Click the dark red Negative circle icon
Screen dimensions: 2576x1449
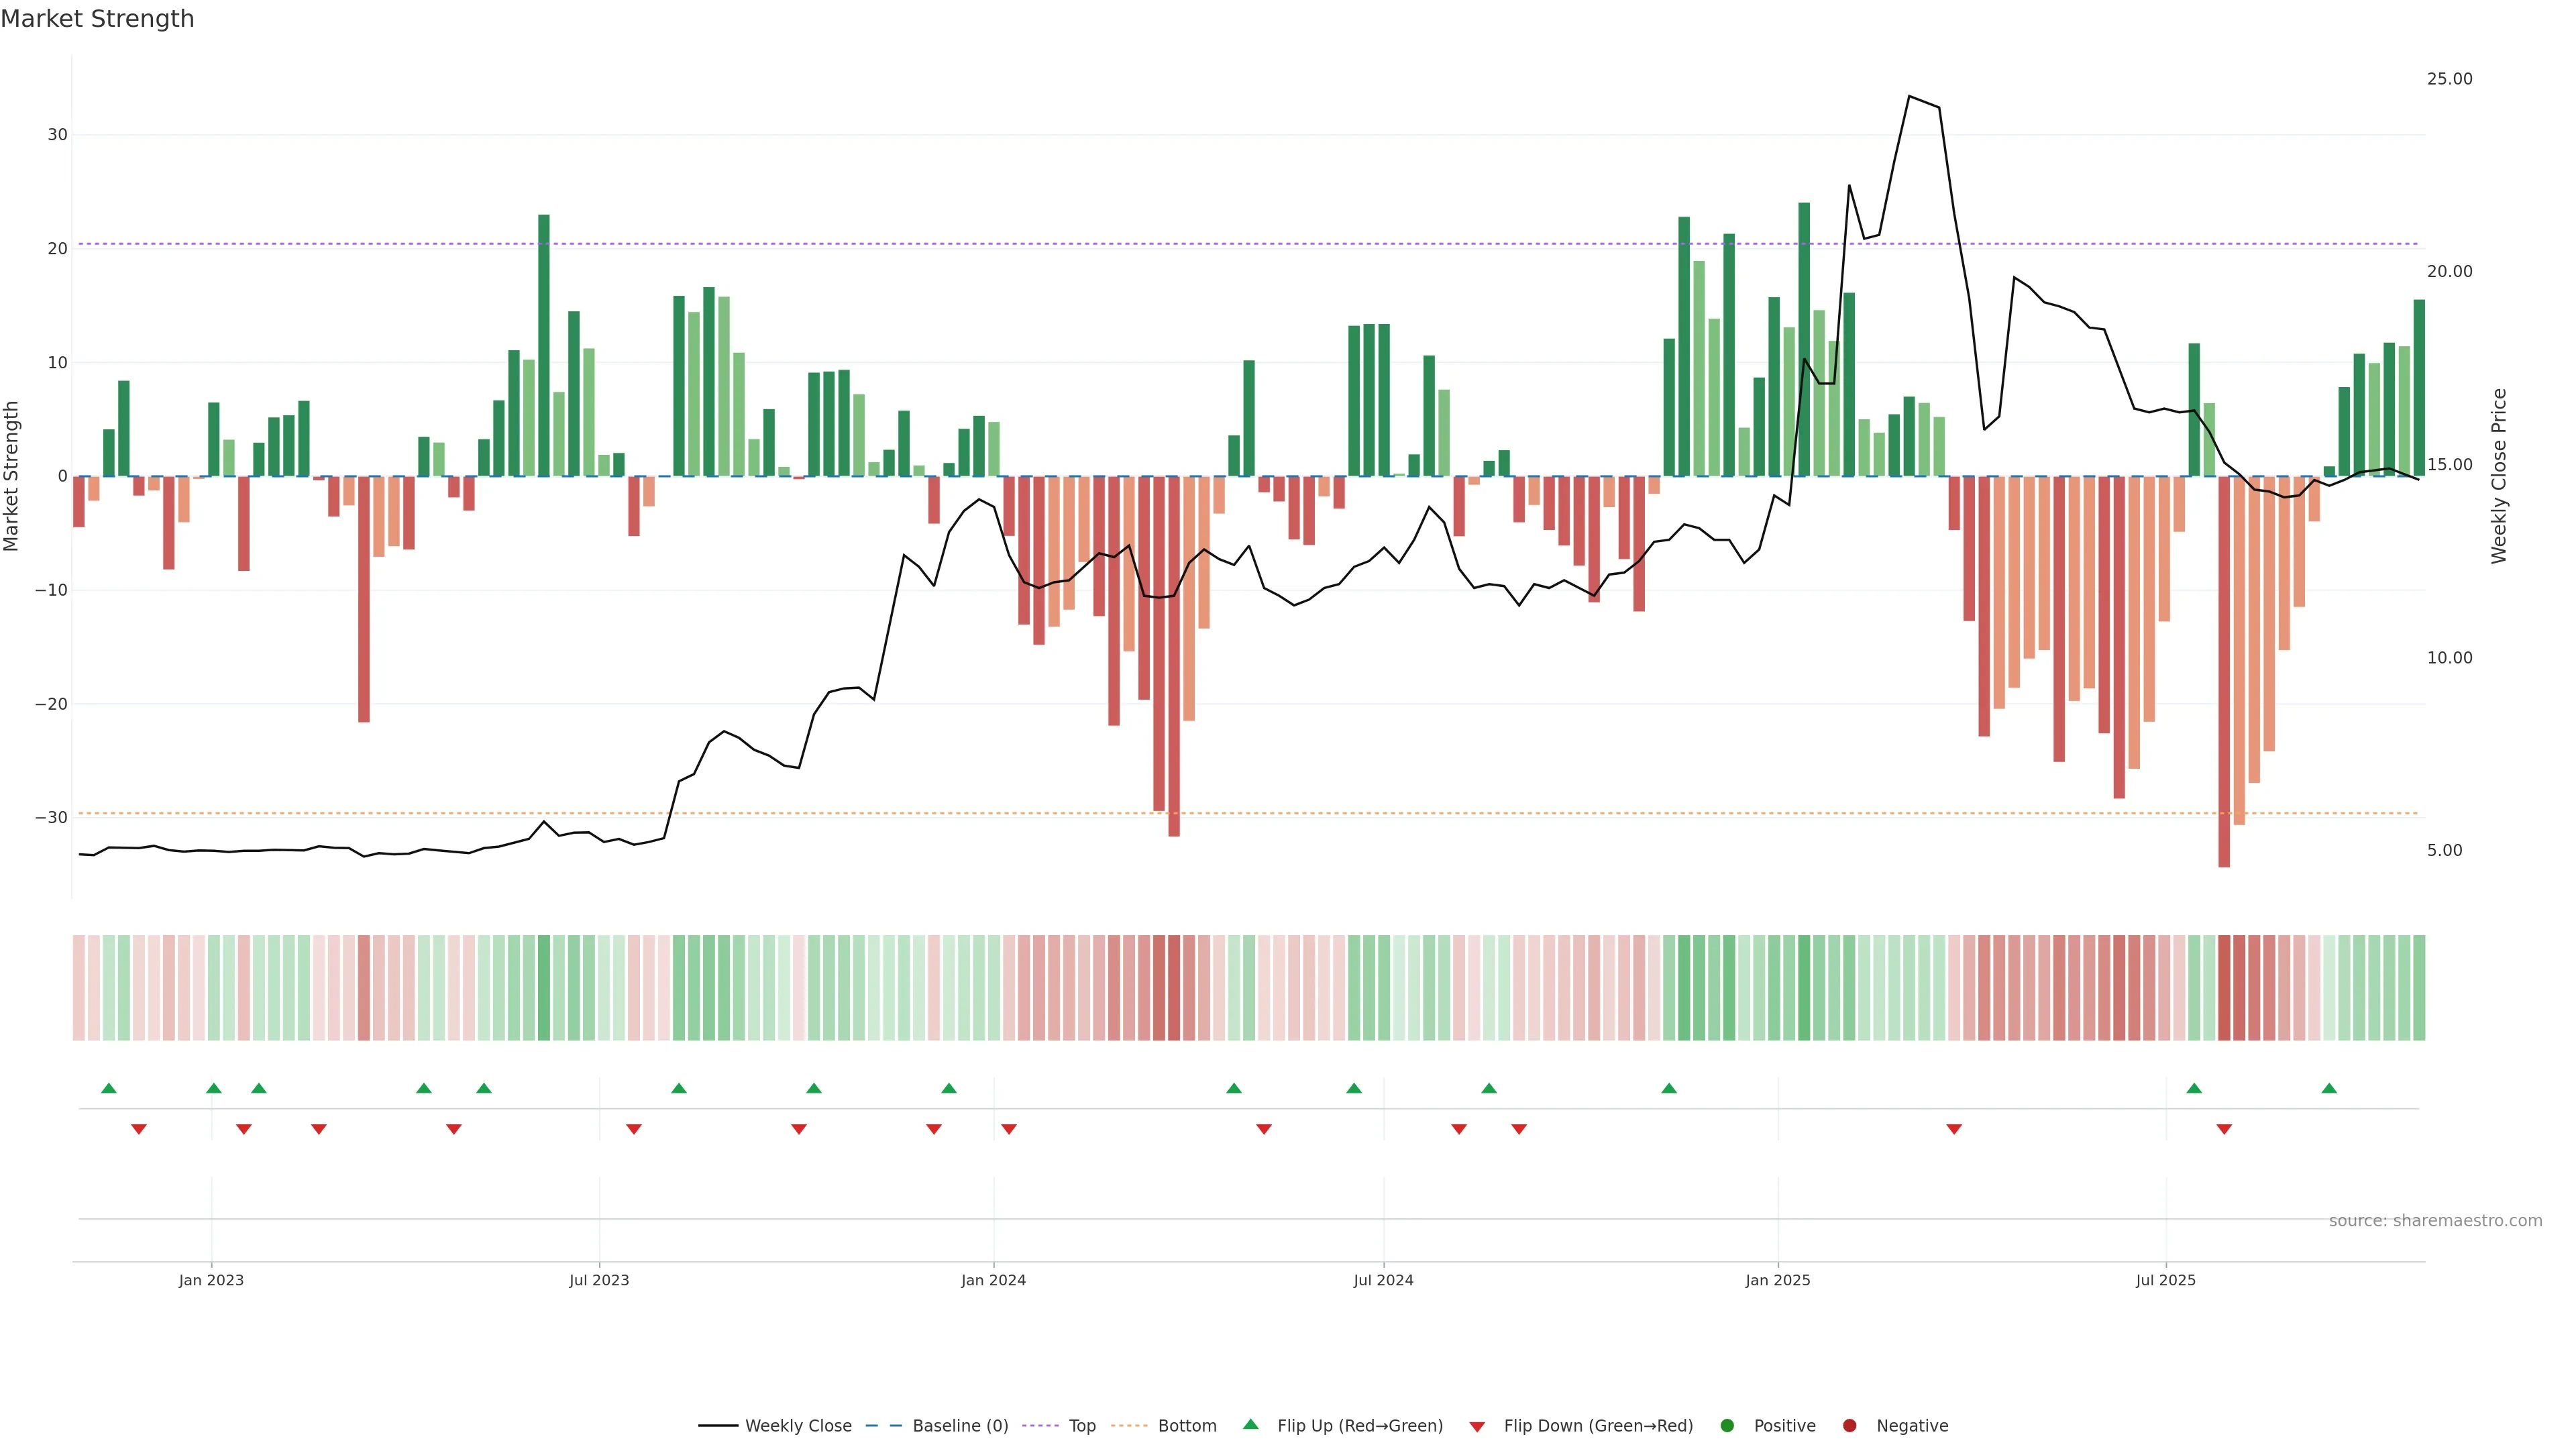pos(1849,1426)
